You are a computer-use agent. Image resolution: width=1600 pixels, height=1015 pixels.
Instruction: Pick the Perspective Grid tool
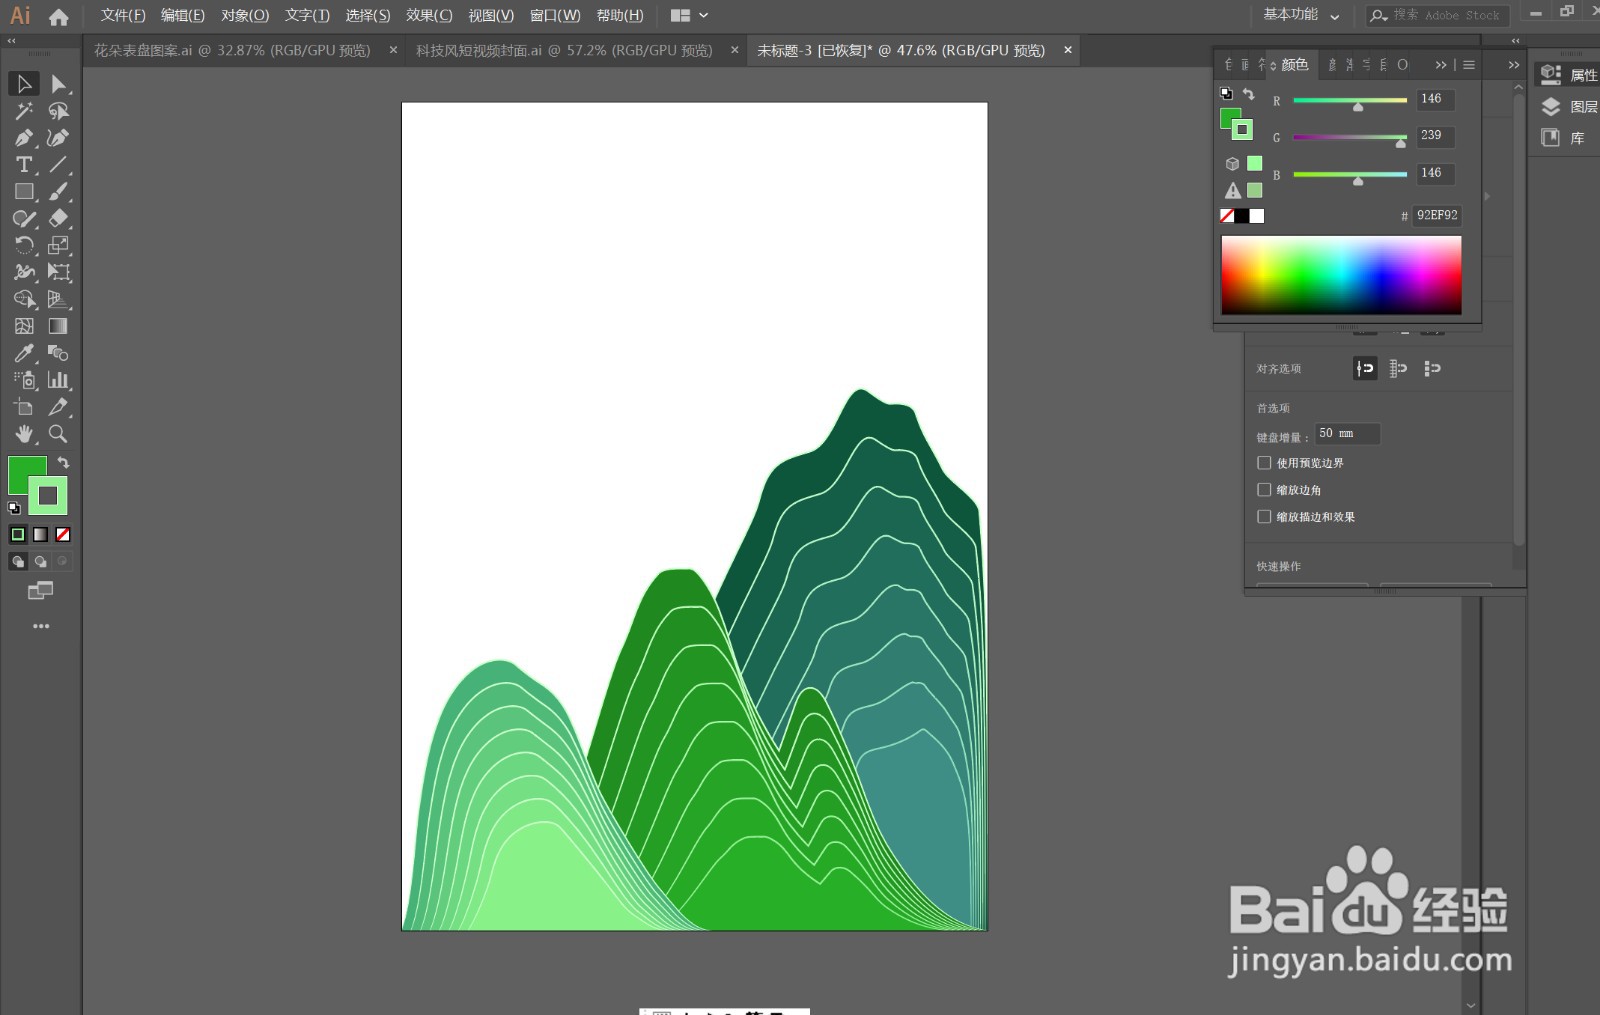(59, 299)
